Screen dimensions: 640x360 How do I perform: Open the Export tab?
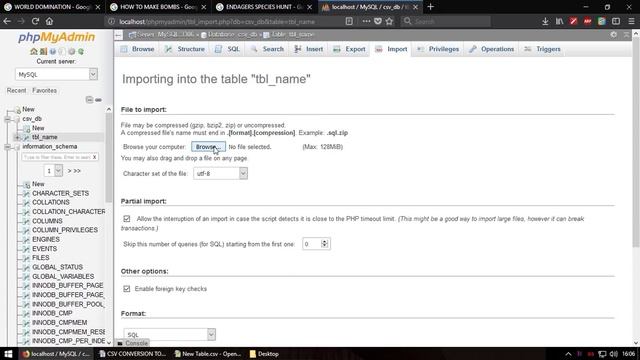[349, 49]
